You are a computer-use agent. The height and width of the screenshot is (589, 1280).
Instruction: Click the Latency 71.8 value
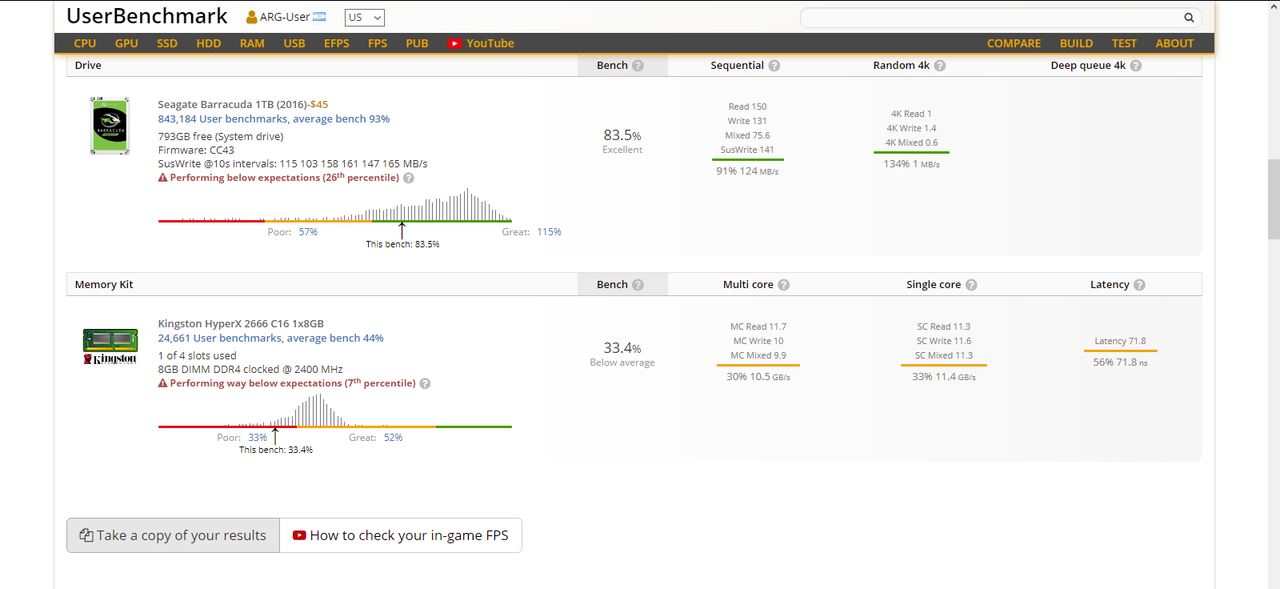(x=1120, y=341)
